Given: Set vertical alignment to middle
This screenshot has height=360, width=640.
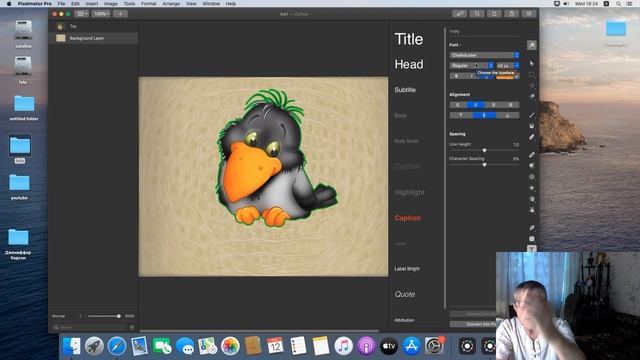Looking at the screenshot, I should (484, 116).
